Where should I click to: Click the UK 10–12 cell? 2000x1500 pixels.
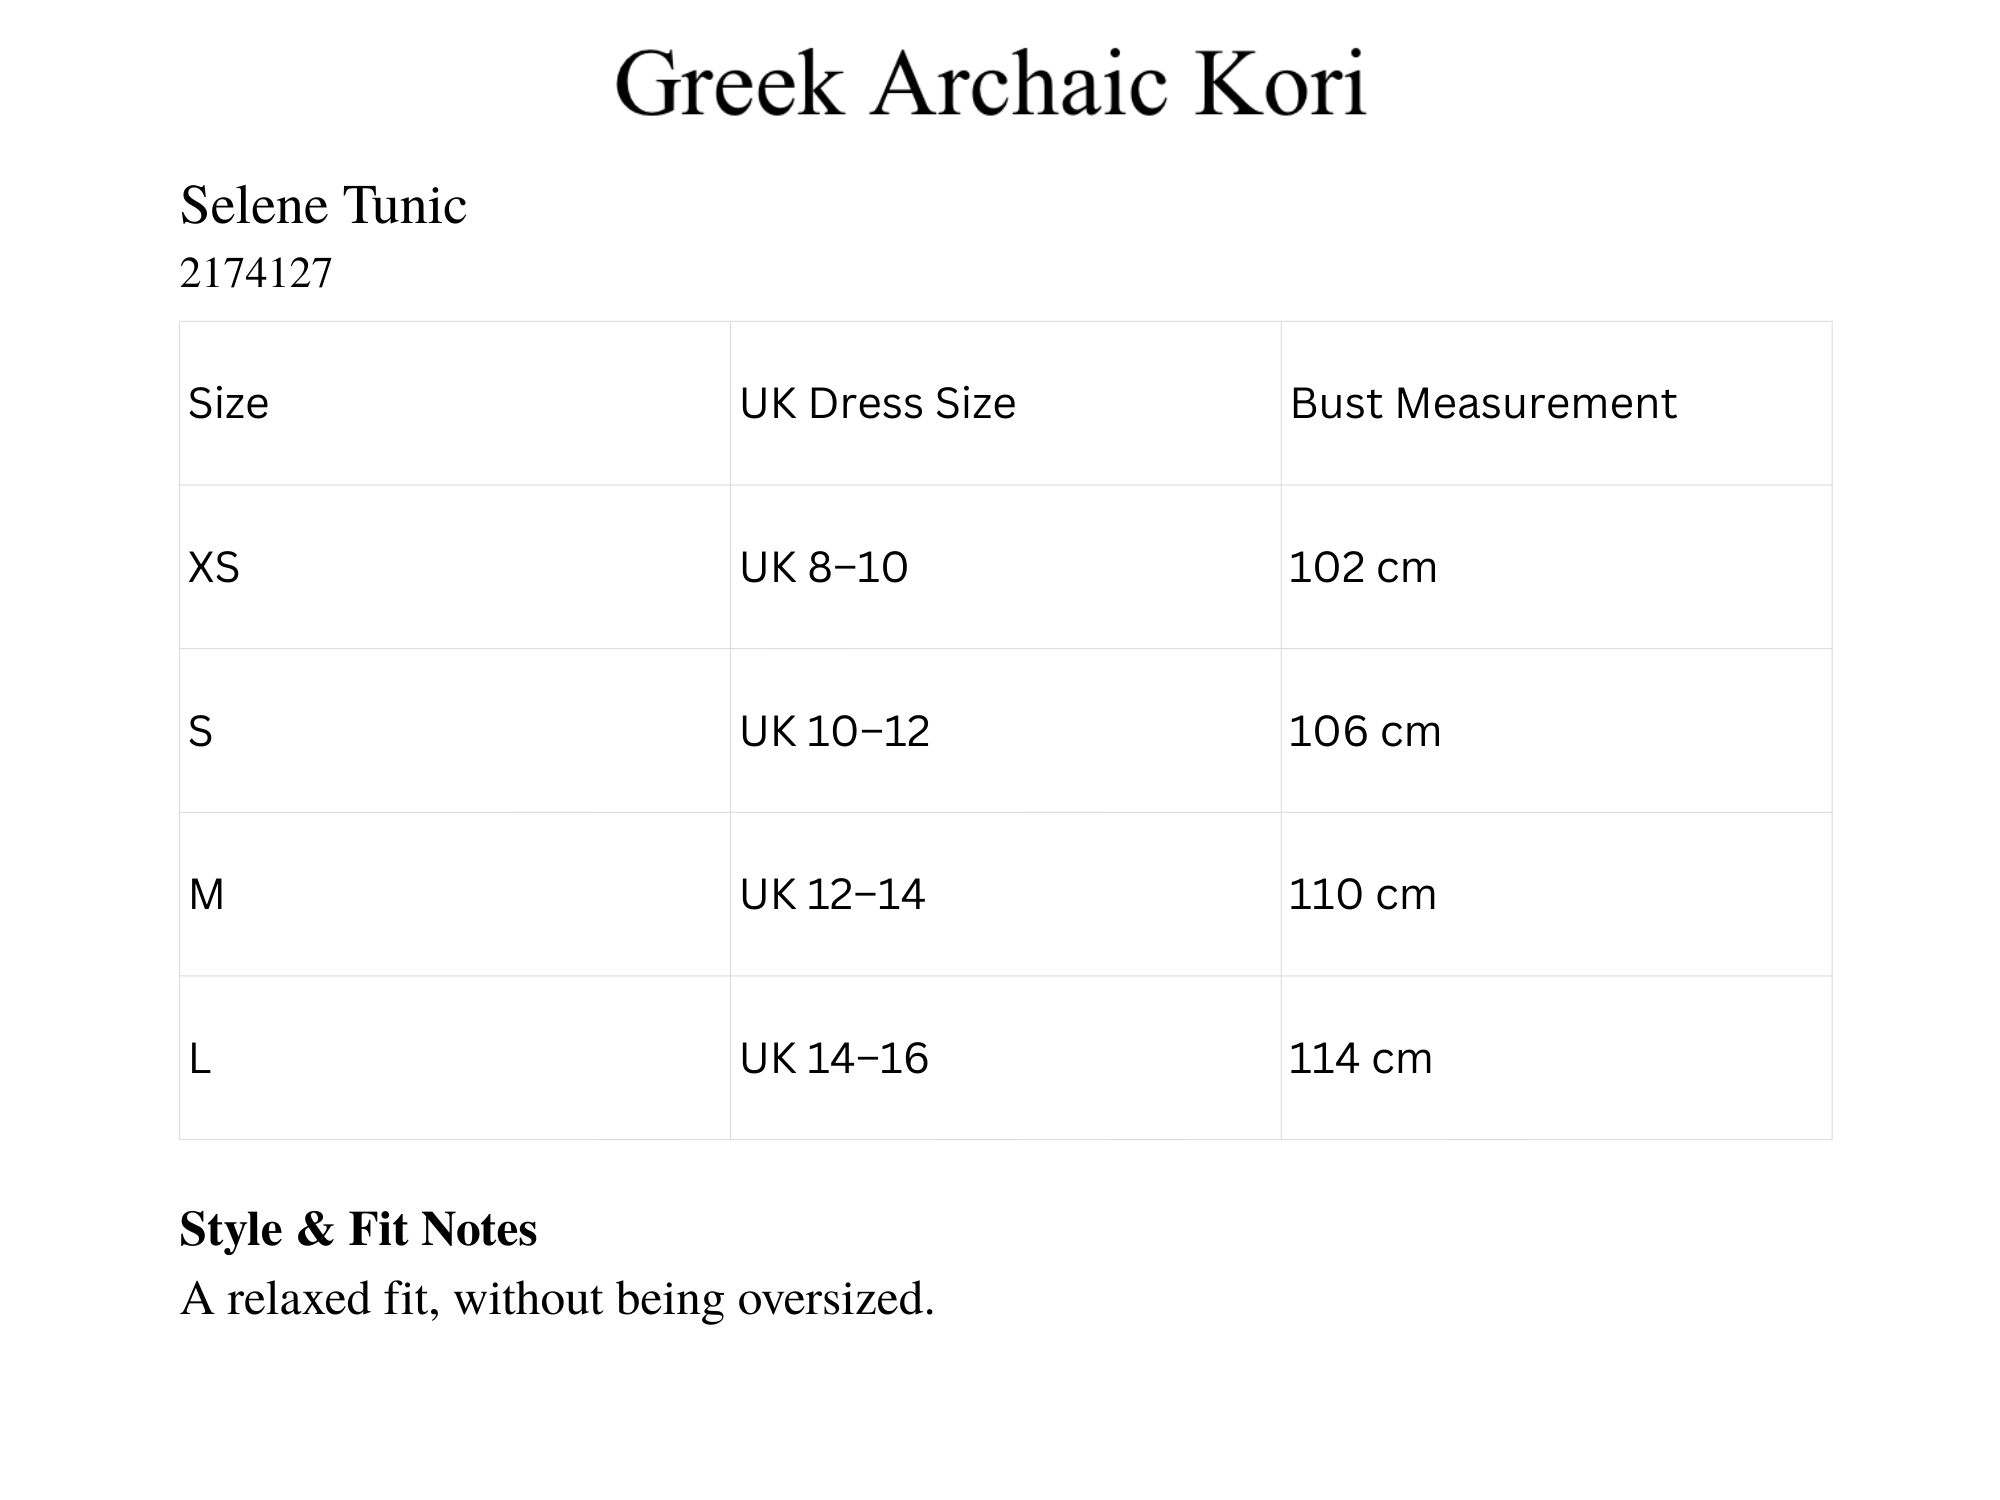pos(834,732)
